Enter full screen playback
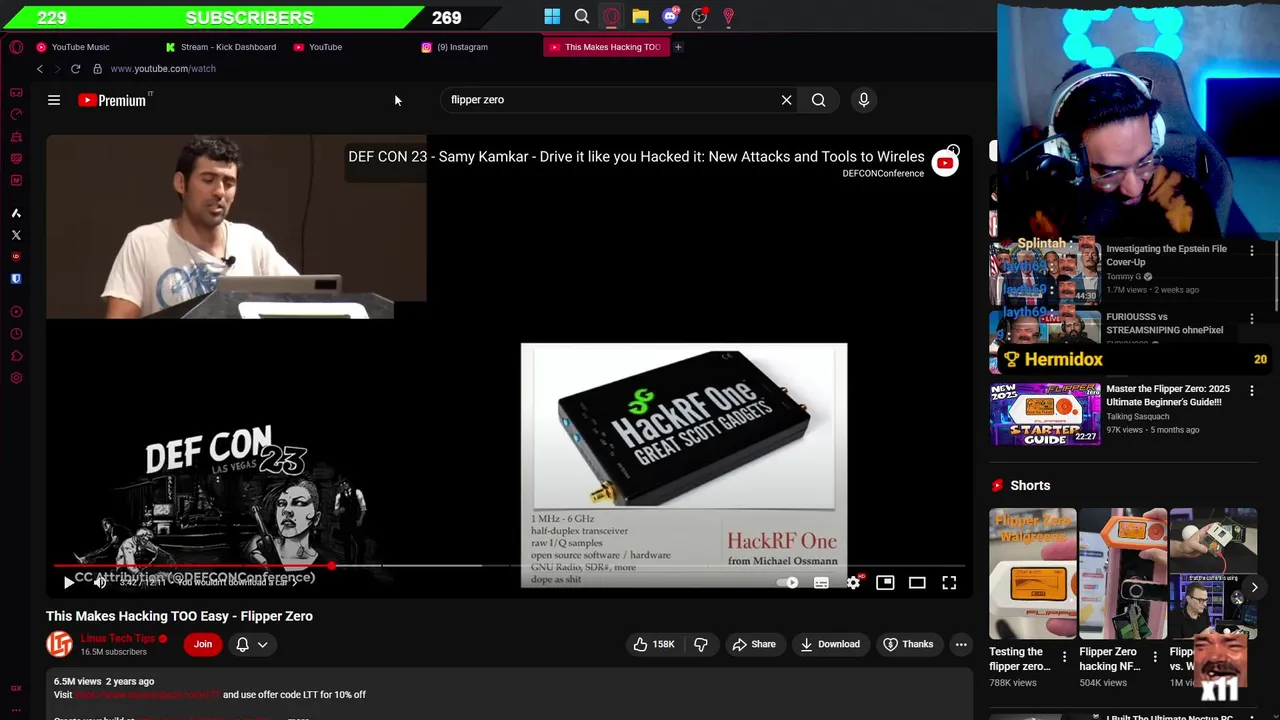 pyautogui.click(x=949, y=582)
